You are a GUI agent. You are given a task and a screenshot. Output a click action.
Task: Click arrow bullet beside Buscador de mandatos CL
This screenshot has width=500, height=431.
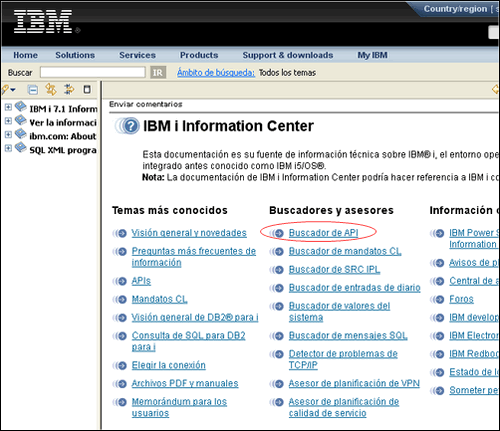pyautogui.click(x=277, y=252)
